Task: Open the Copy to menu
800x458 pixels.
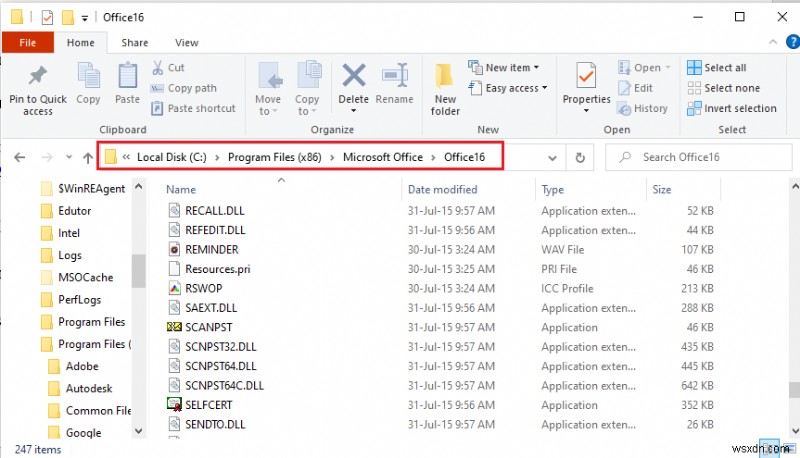Action: click(x=307, y=88)
